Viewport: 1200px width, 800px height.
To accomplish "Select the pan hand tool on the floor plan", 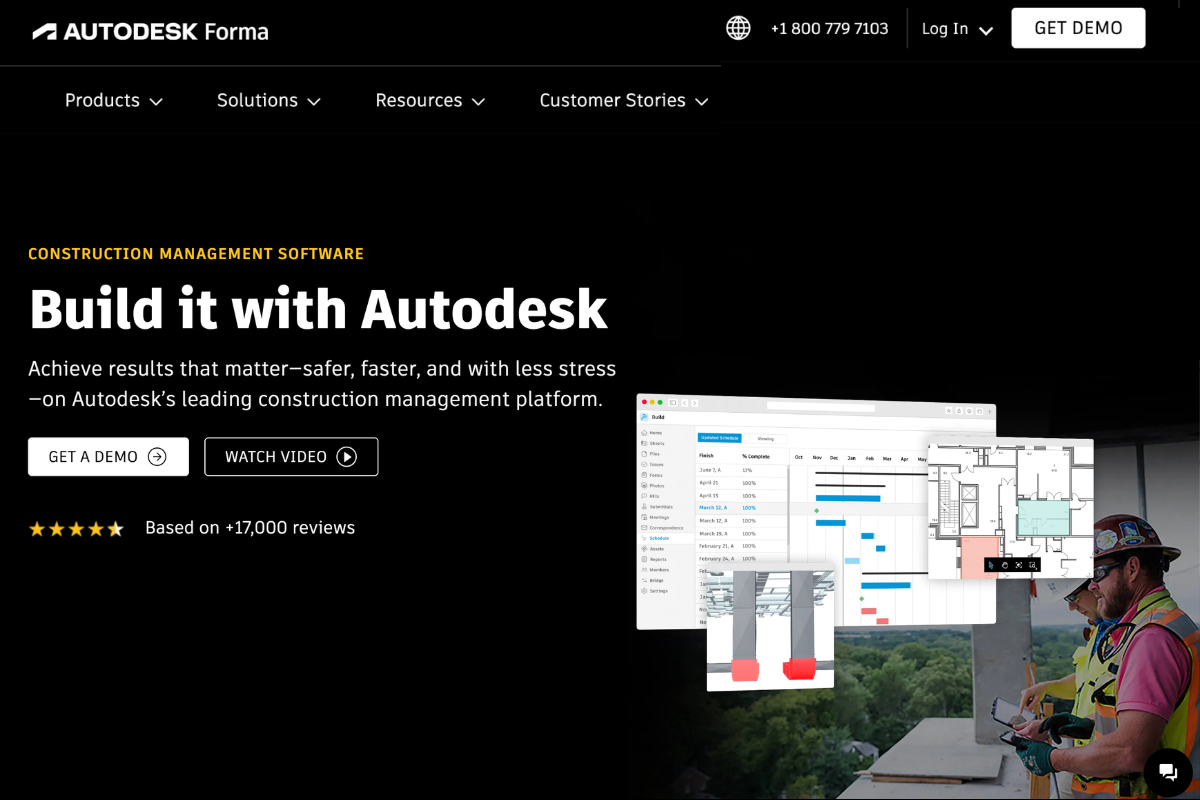I will pyautogui.click(x=1005, y=565).
